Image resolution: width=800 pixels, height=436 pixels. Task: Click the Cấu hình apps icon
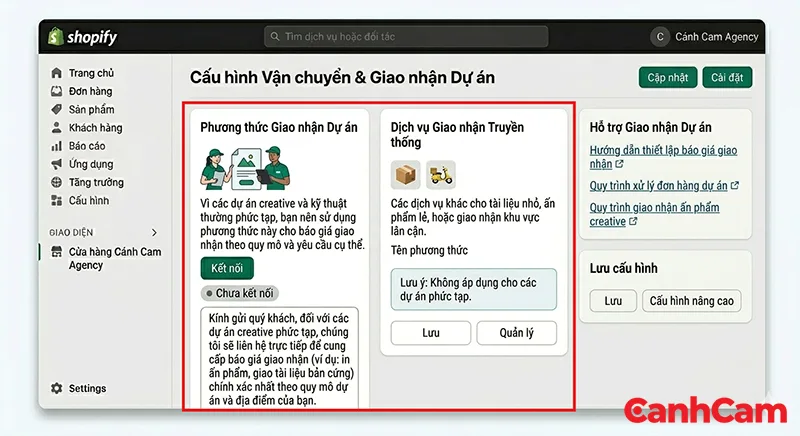pos(57,200)
